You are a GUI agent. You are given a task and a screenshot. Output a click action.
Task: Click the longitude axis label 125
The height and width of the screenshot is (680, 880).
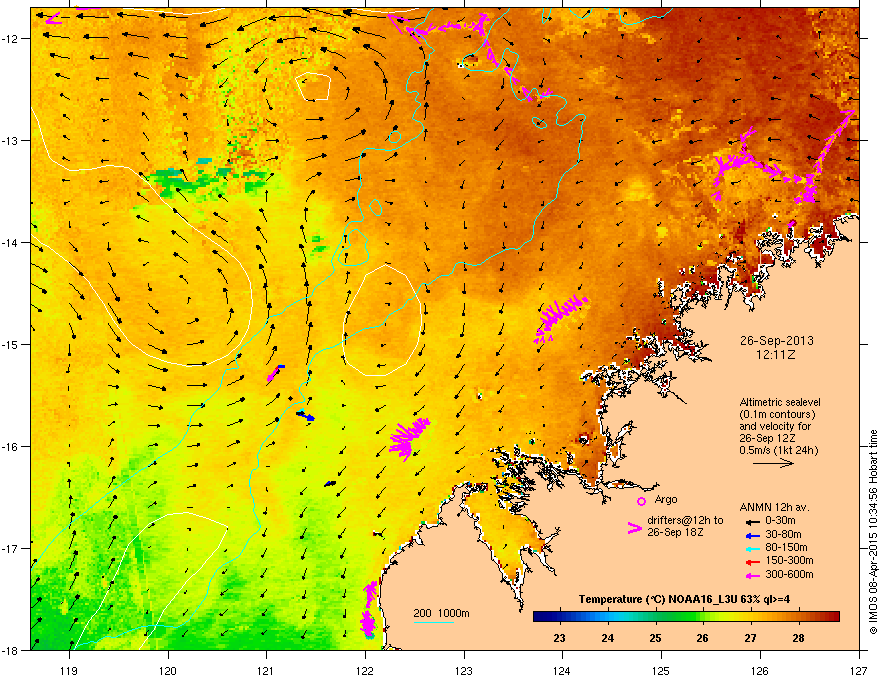[x=661, y=670]
